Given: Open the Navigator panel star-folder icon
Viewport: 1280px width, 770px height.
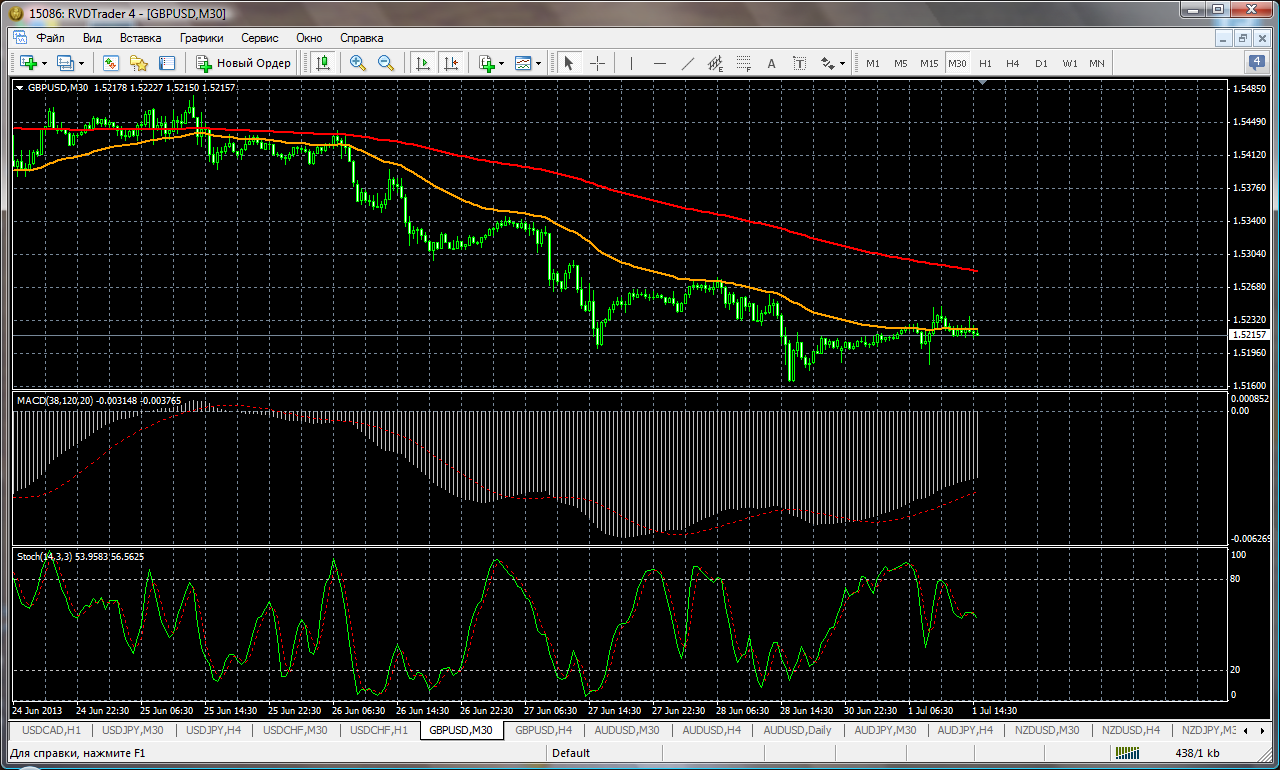Looking at the screenshot, I should point(139,63).
